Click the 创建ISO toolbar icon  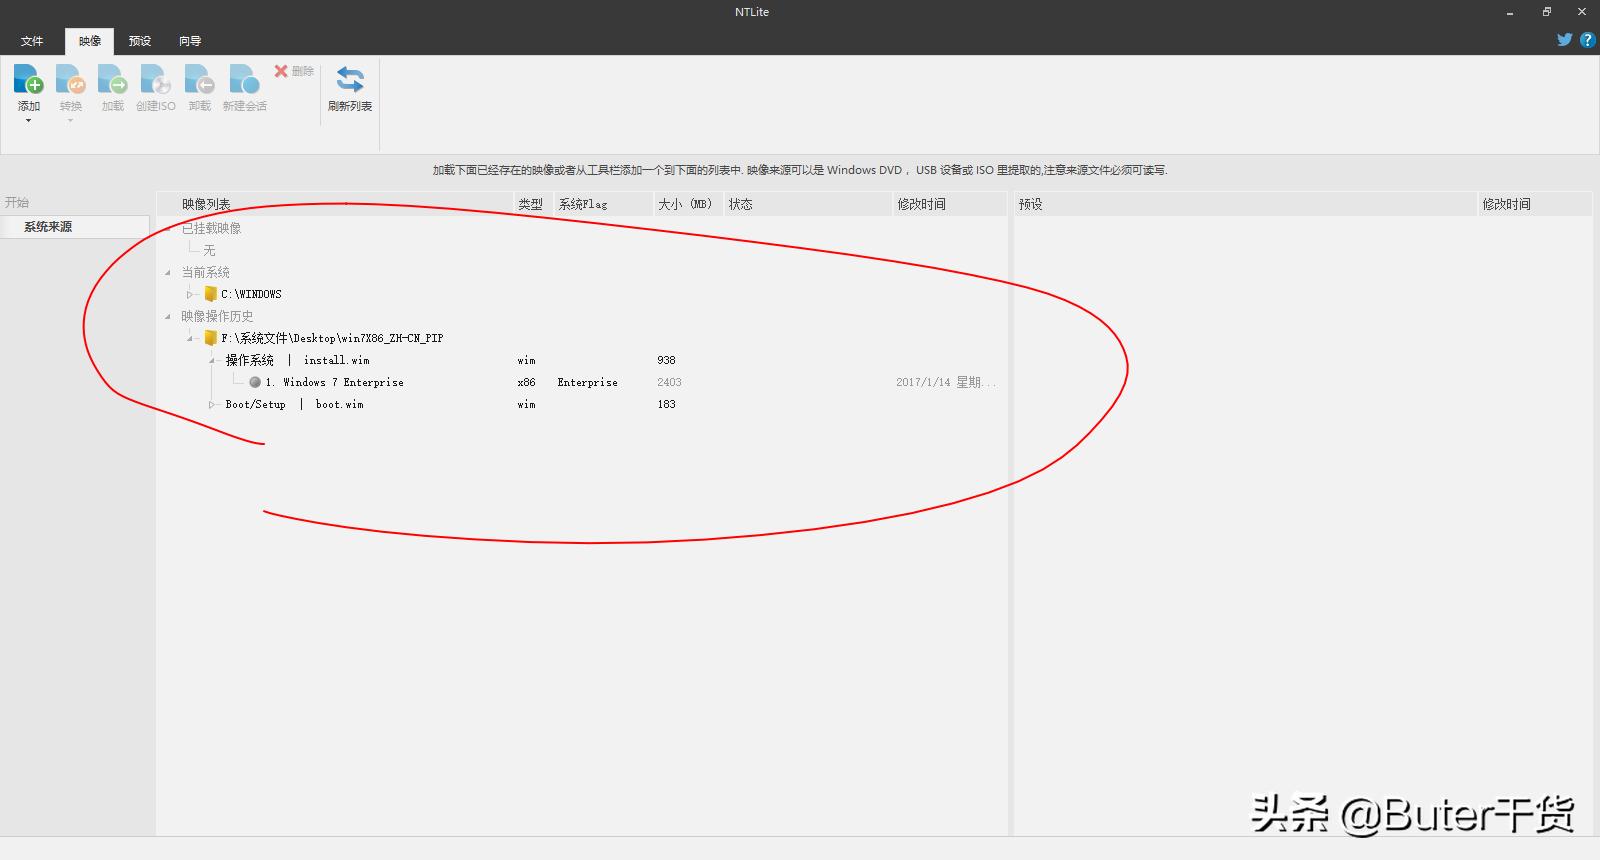(155, 79)
